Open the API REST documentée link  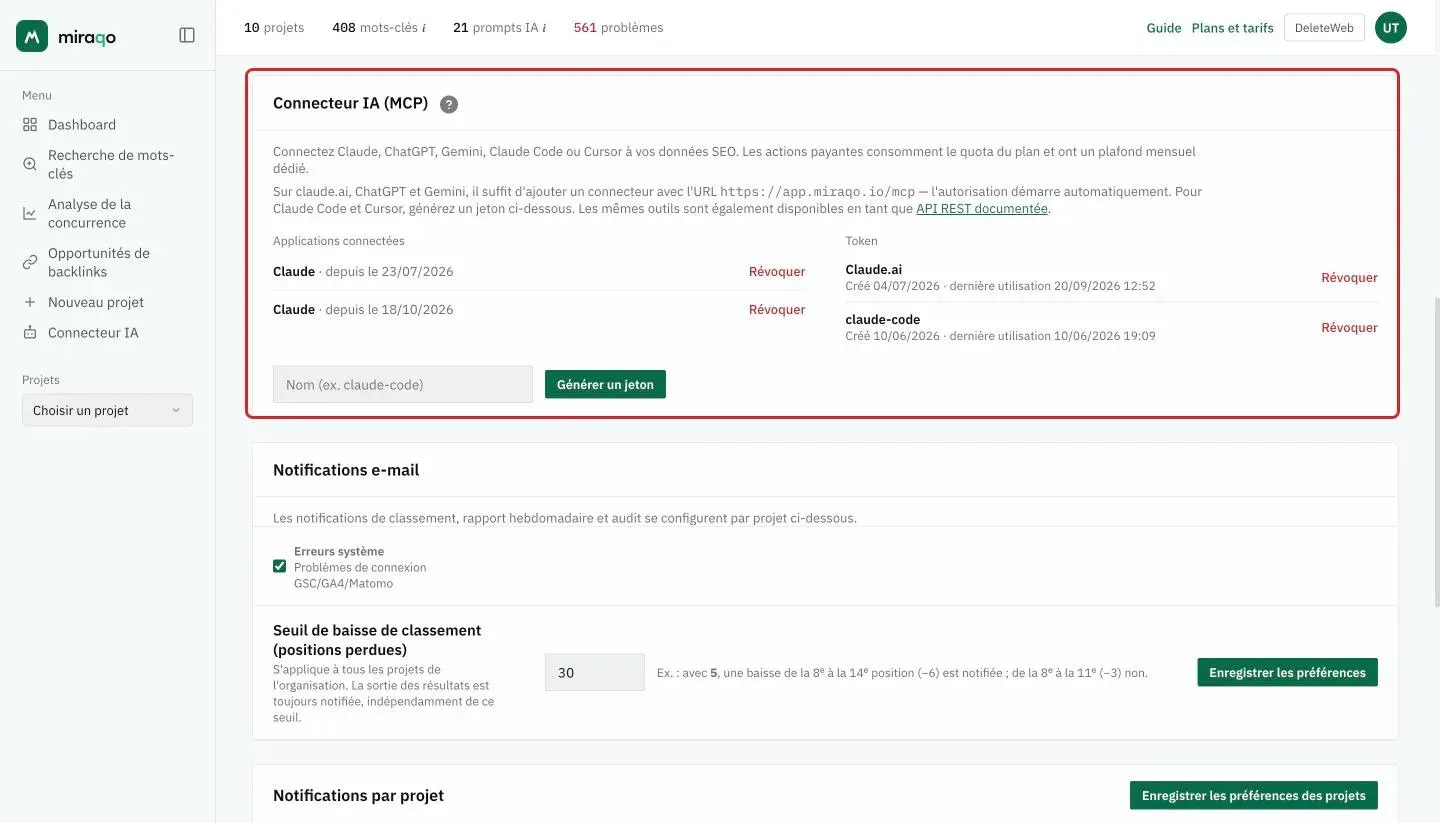pyautogui.click(x=982, y=209)
